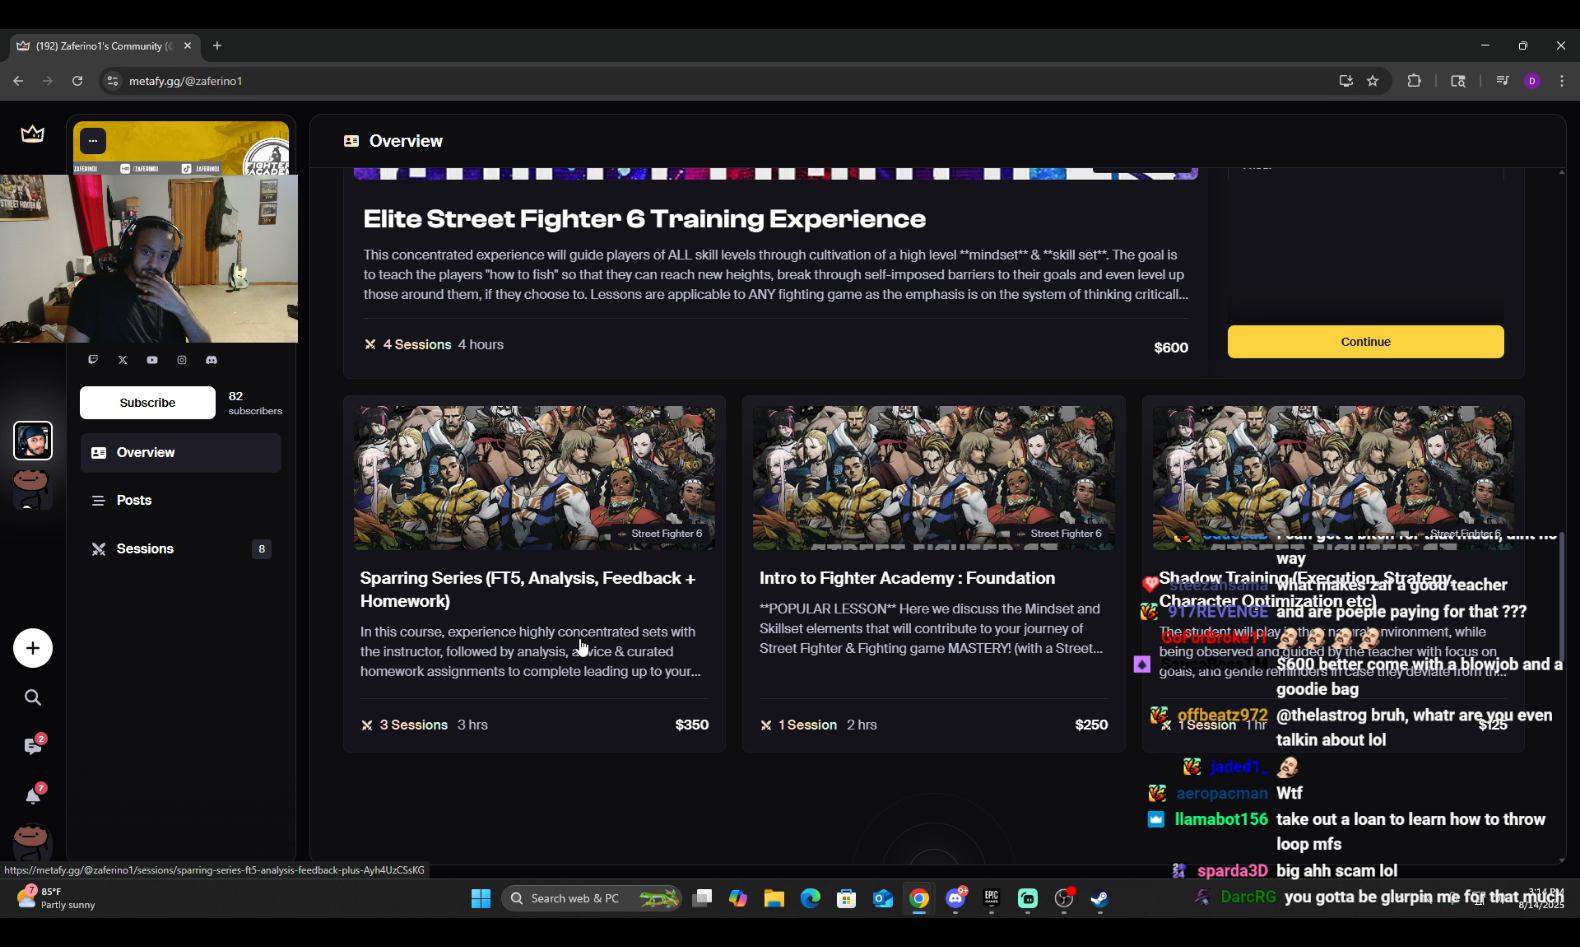The width and height of the screenshot is (1580, 947).
Task: Go back to the previous page
Action: coord(18,81)
